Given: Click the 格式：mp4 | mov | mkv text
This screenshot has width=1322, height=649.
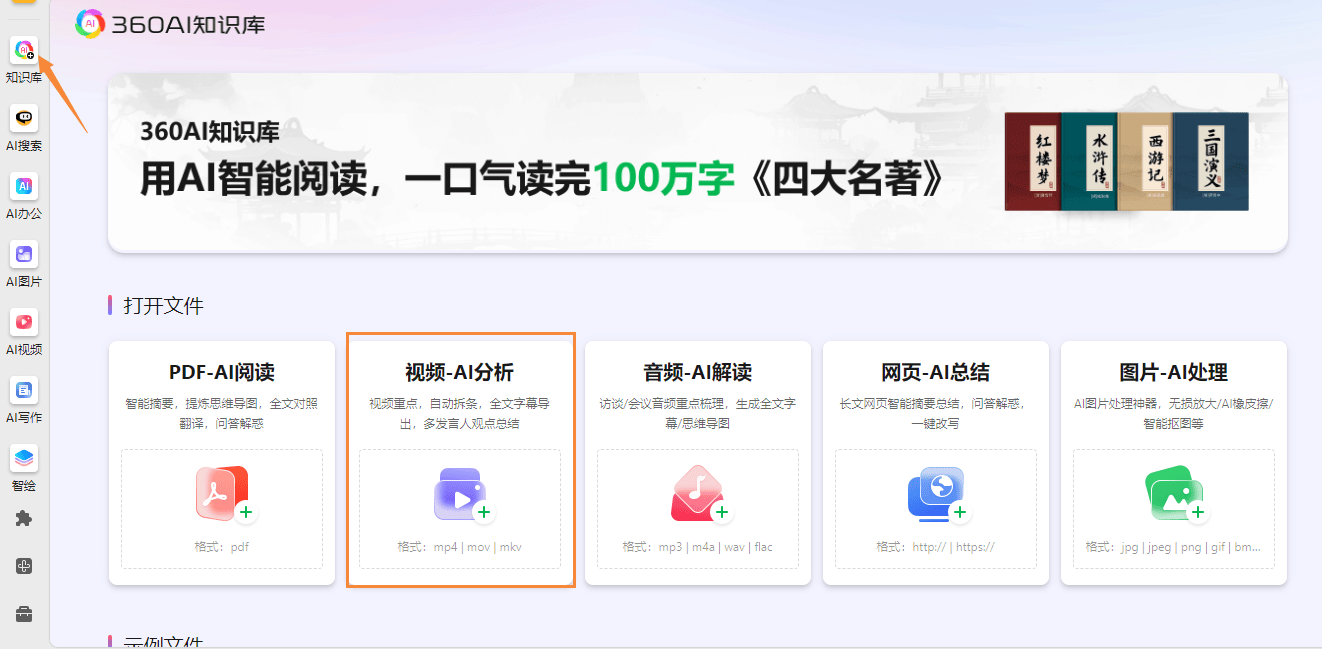Looking at the screenshot, I should [x=460, y=547].
